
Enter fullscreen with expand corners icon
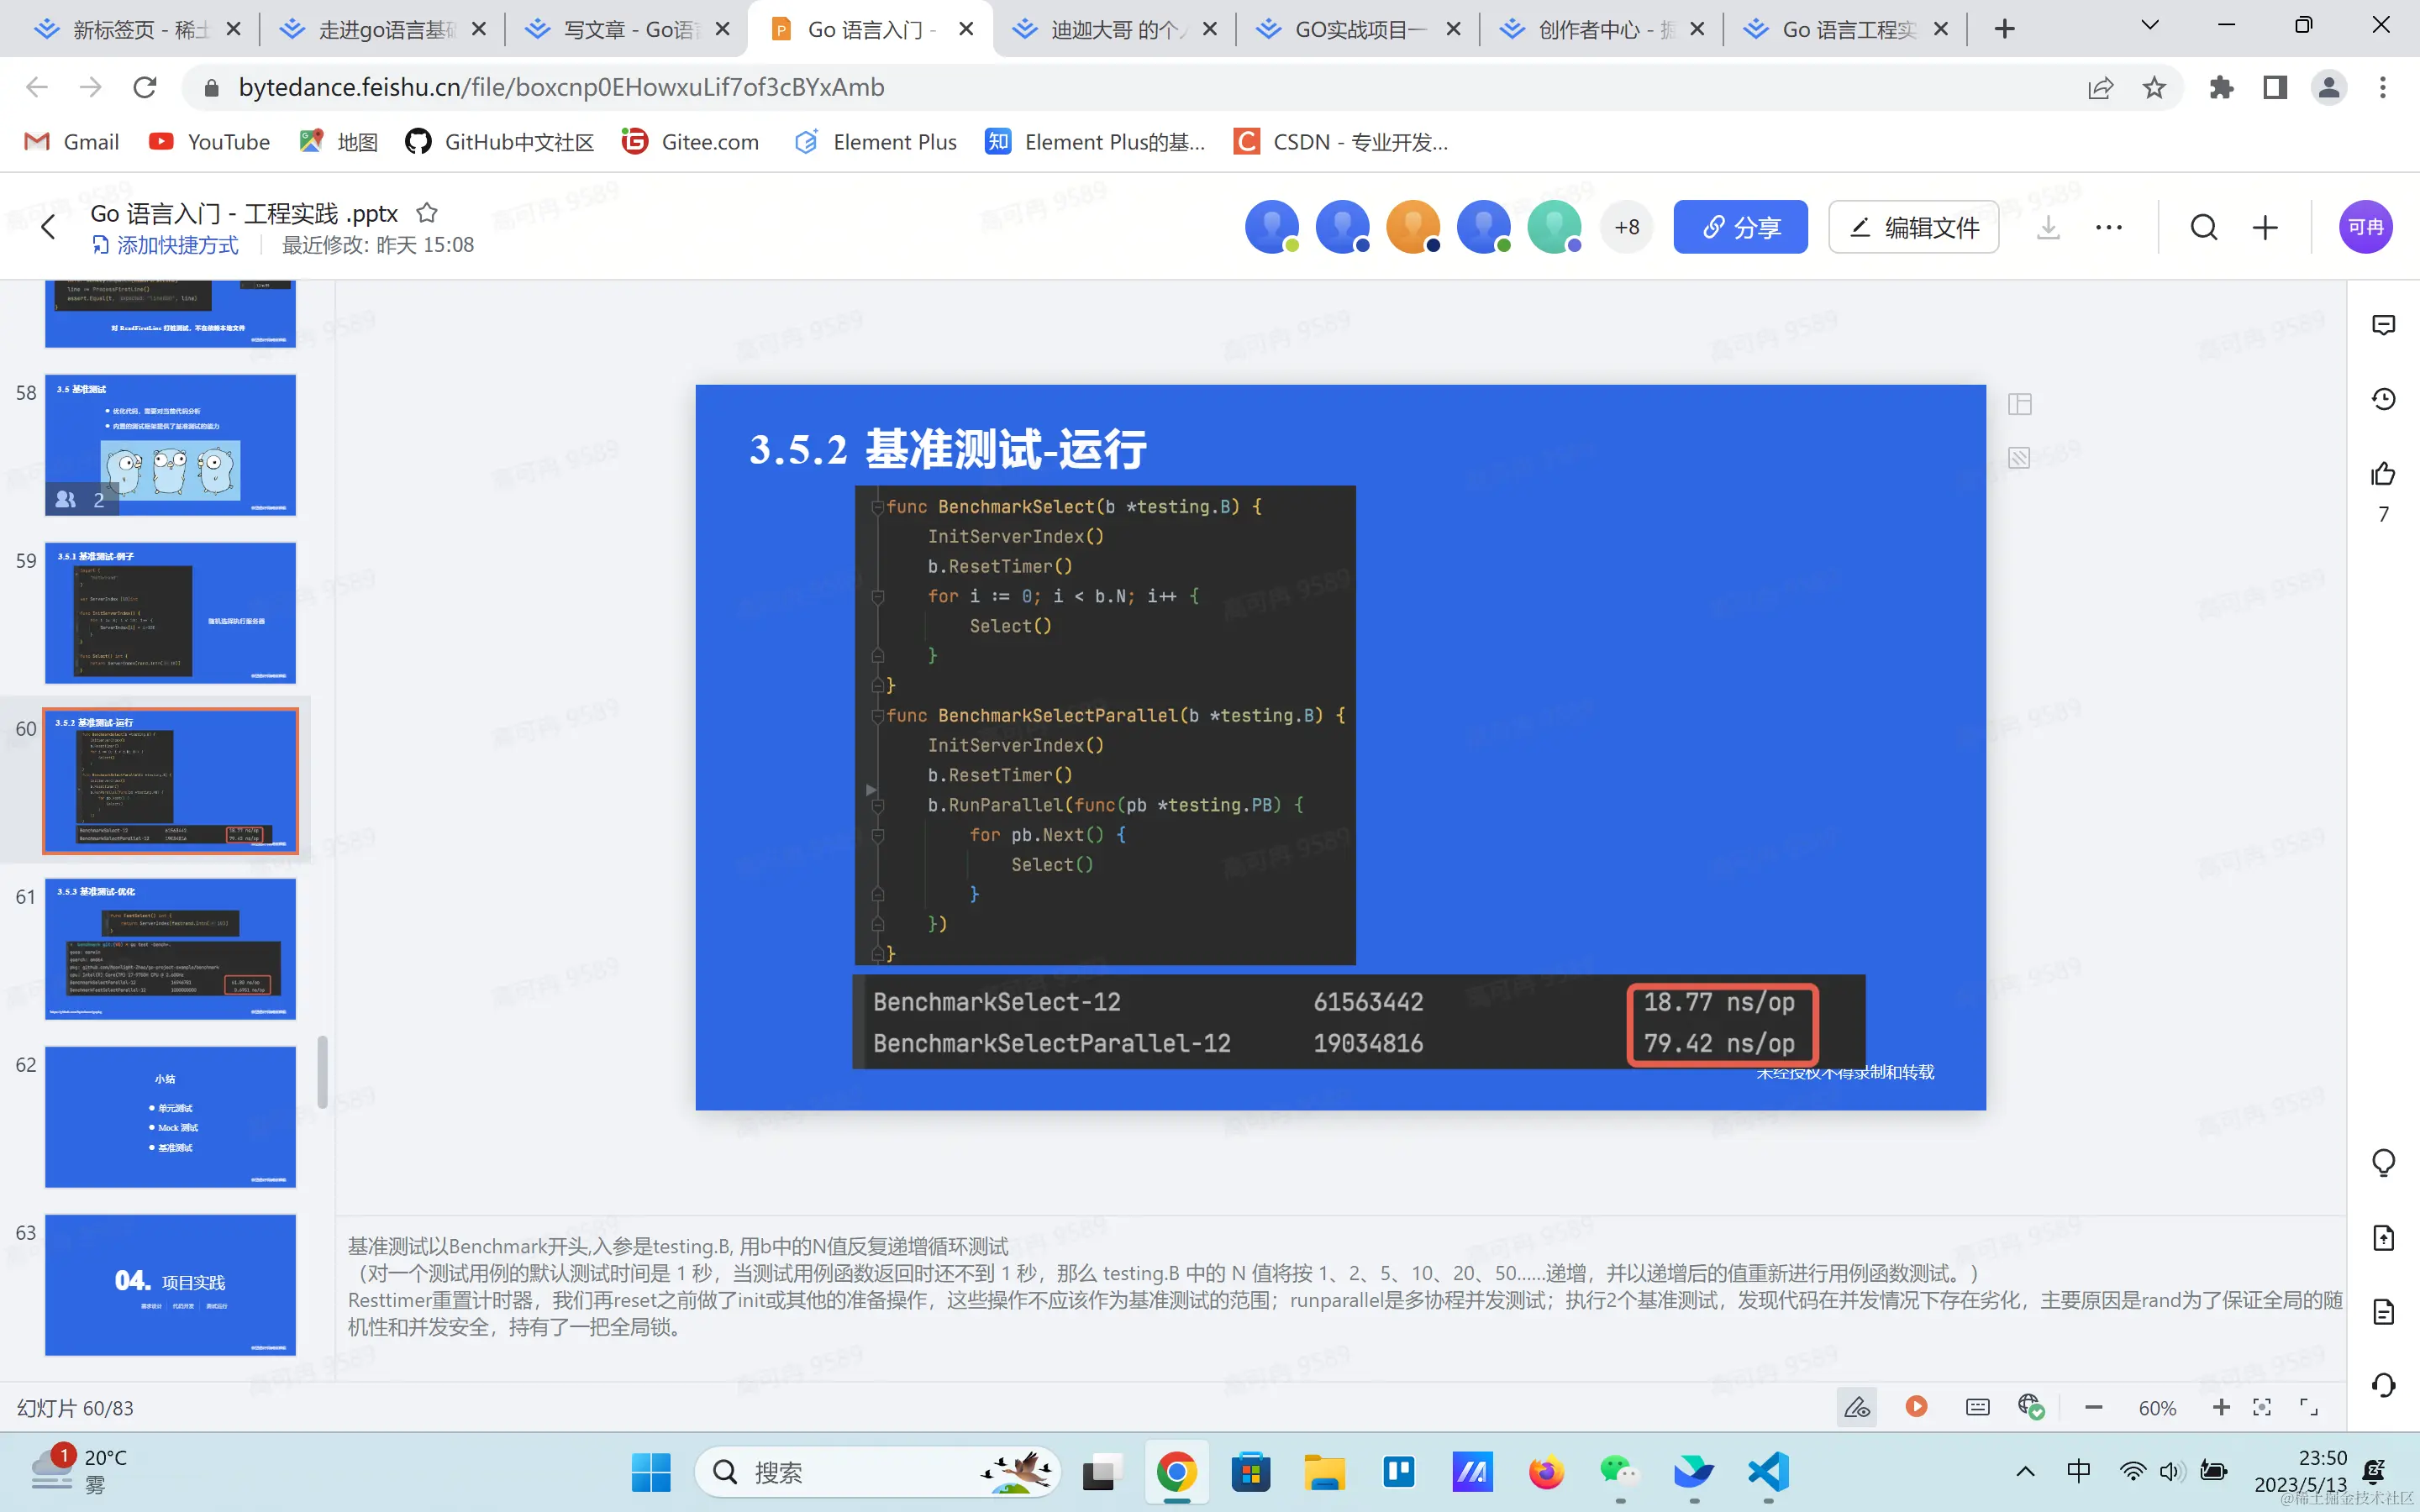2309,1407
